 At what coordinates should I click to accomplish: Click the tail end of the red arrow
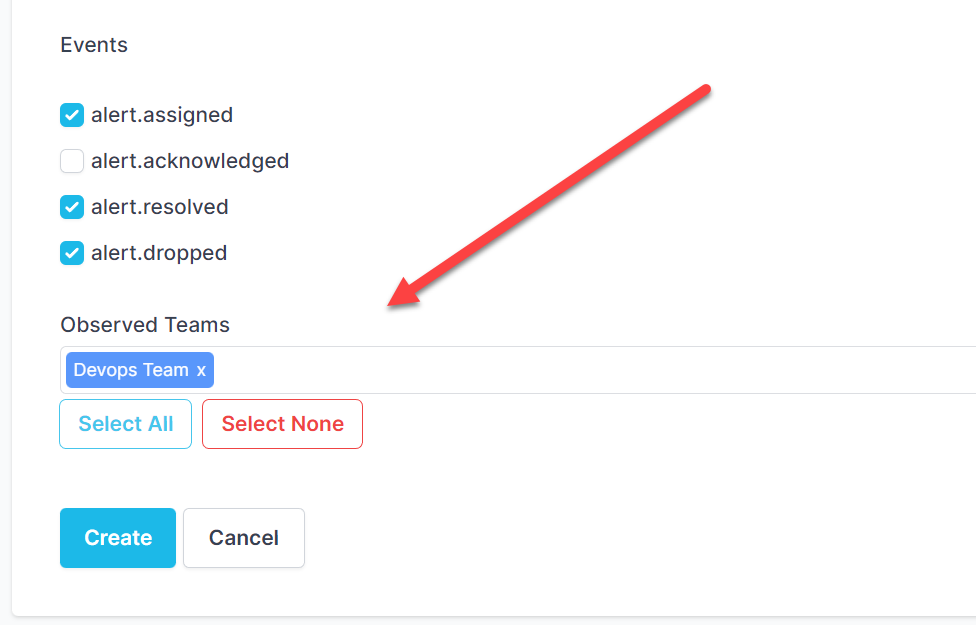click(x=706, y=90)
